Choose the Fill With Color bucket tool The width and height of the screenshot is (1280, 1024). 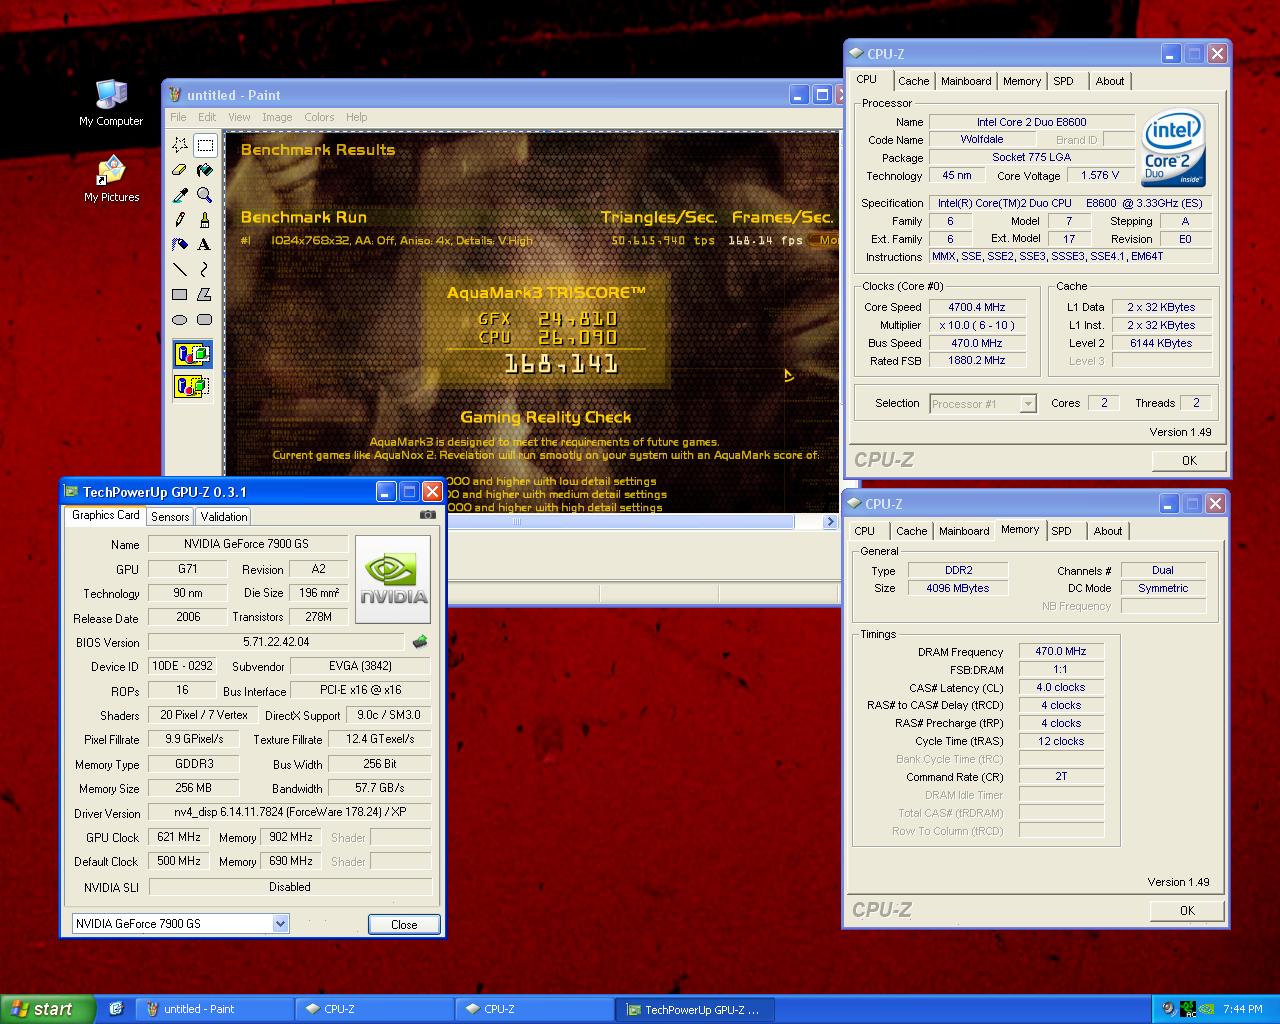tap(205, 170)
